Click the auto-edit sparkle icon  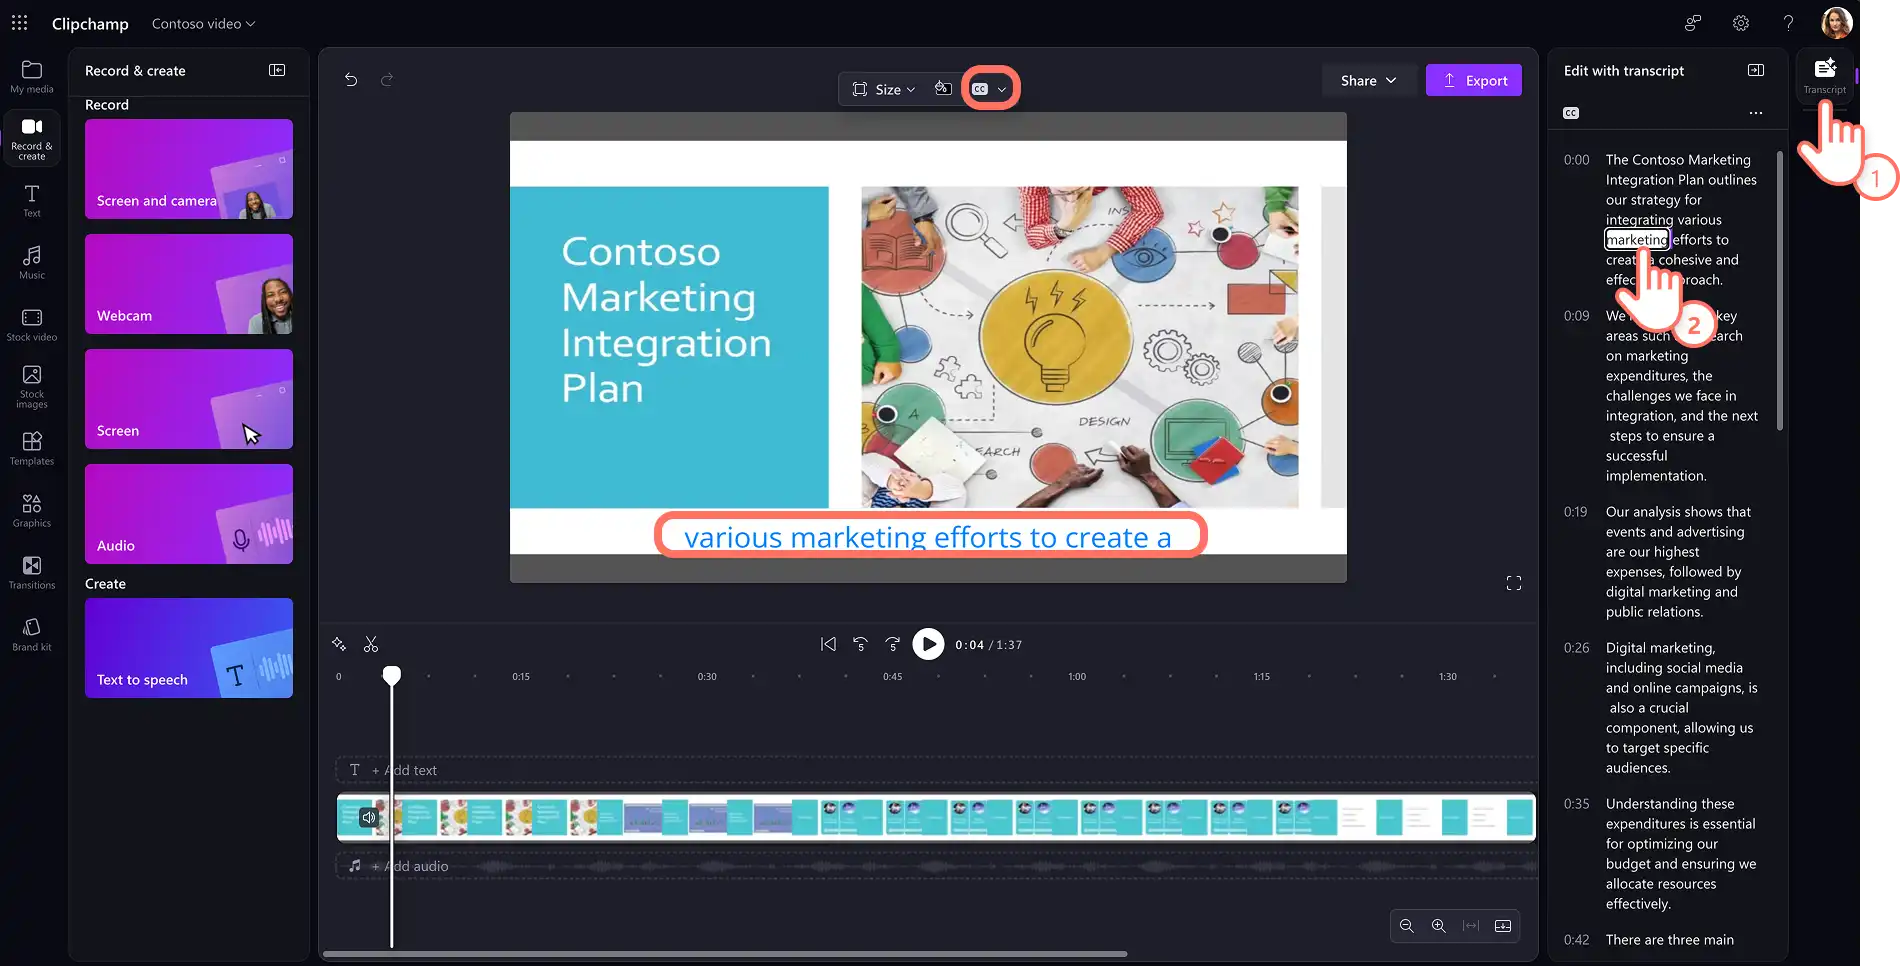[339, 644]
